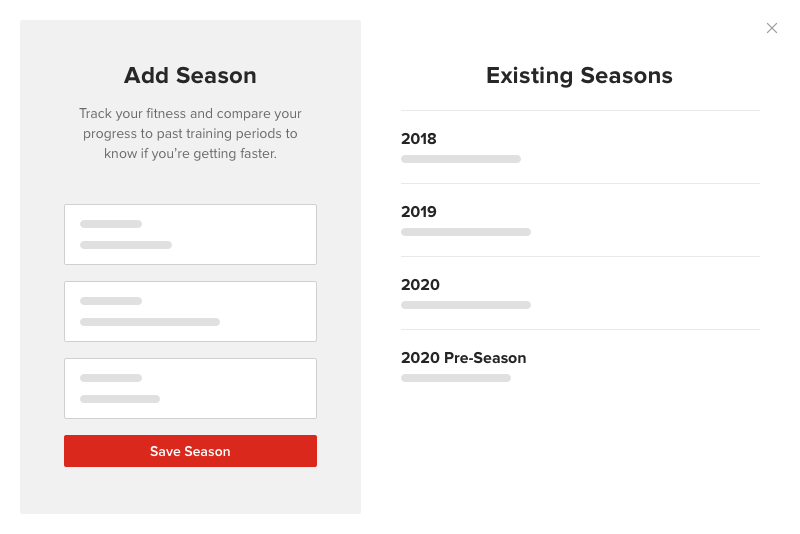Click the fitness tracking description text
800x534 pixels.
[190, 134]
